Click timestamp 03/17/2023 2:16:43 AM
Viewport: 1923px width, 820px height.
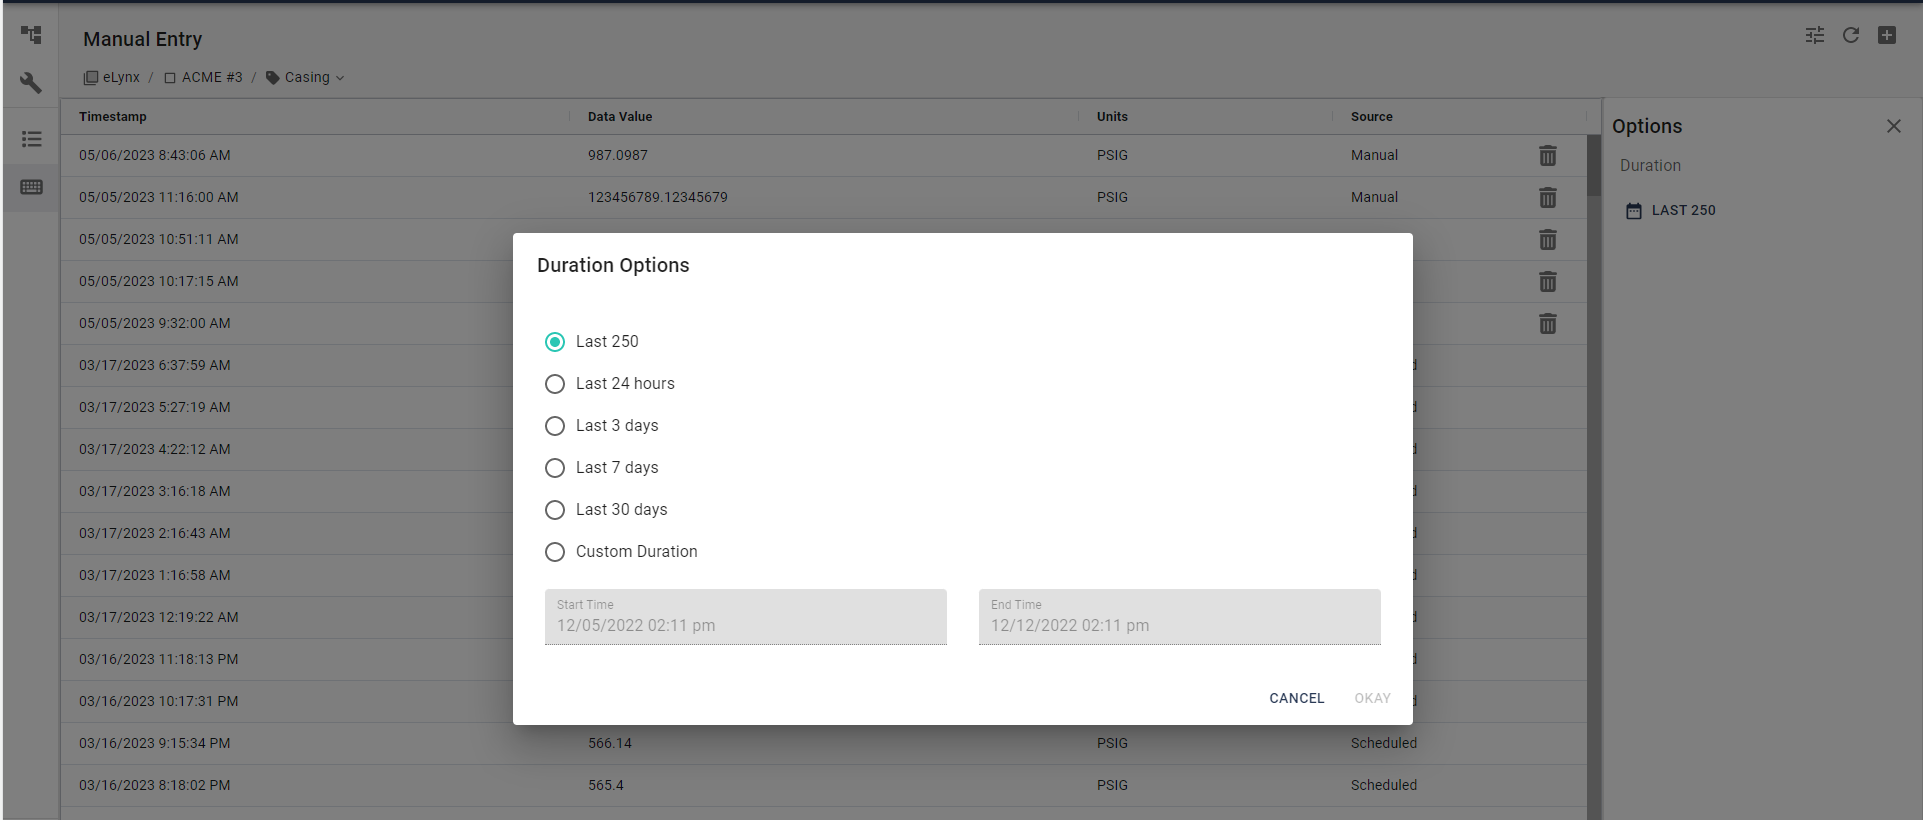tap(155, 533)
